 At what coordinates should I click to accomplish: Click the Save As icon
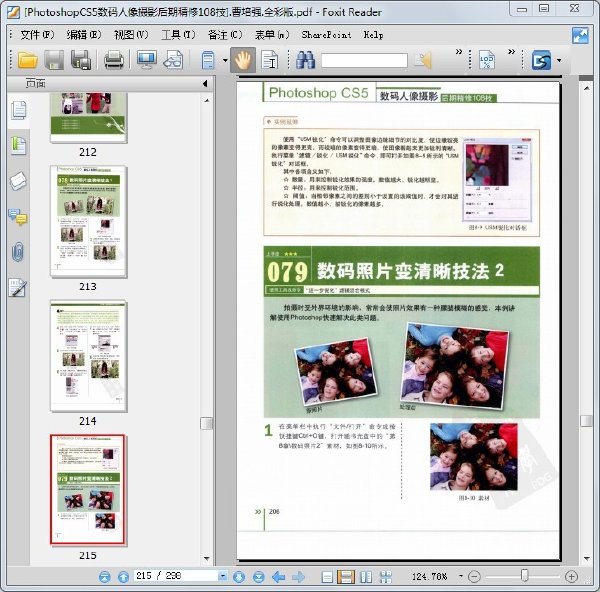(81, 60)
